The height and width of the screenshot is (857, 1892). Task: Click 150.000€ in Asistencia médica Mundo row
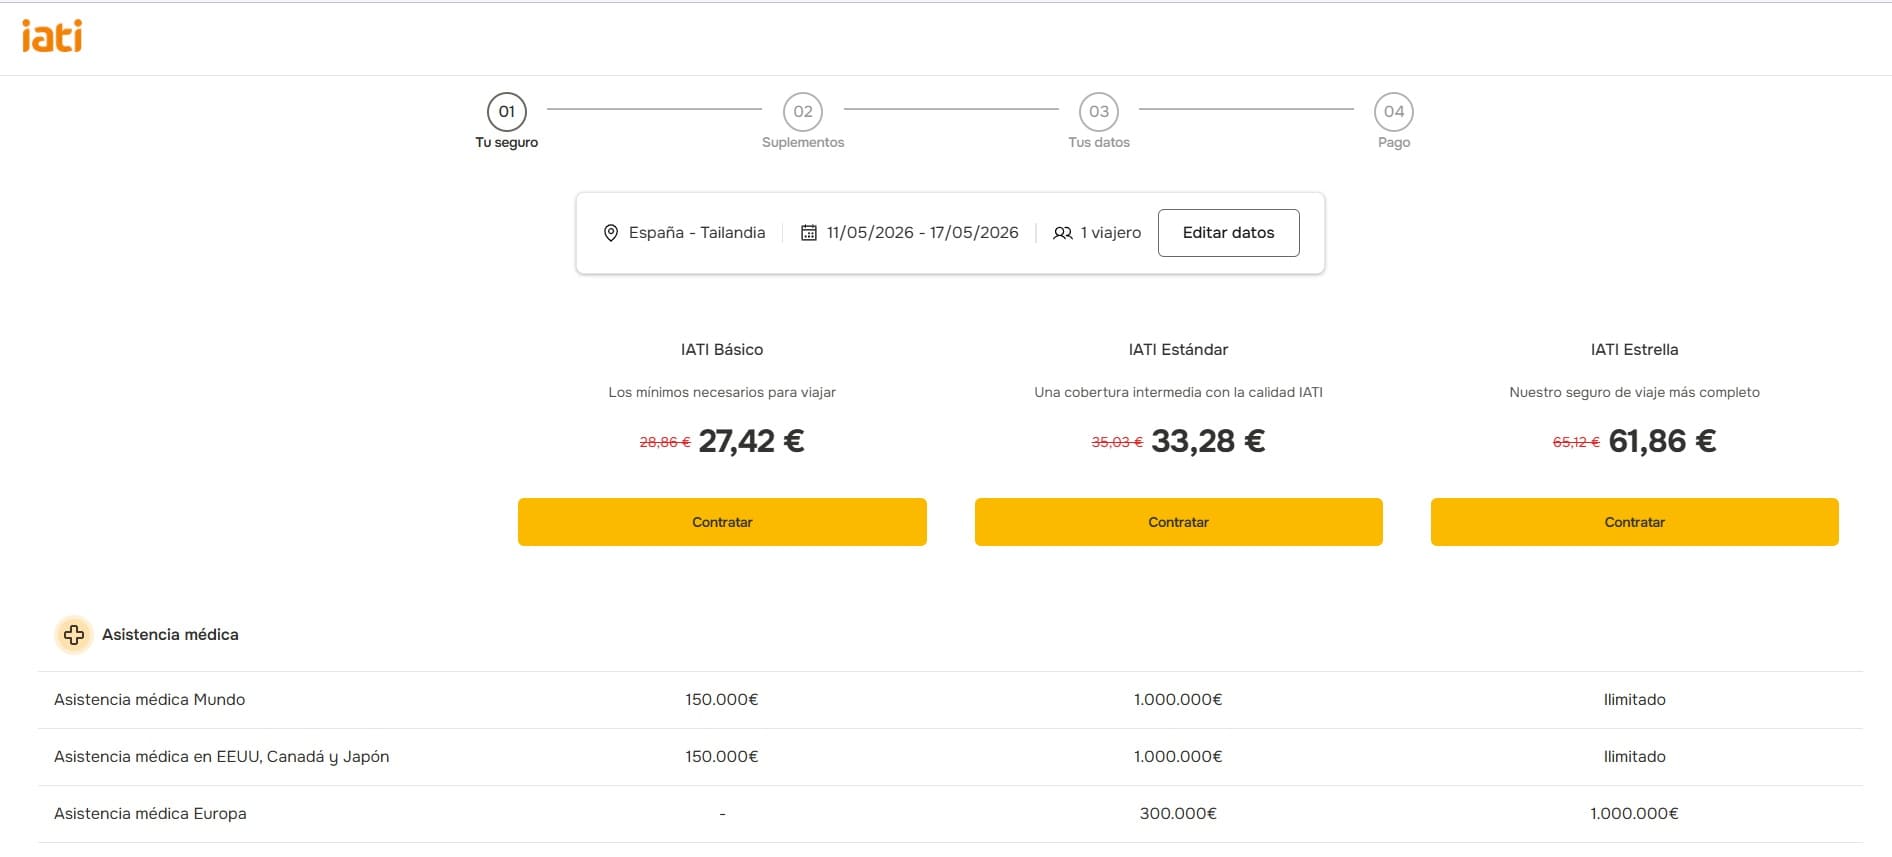[x=722, y=700]
